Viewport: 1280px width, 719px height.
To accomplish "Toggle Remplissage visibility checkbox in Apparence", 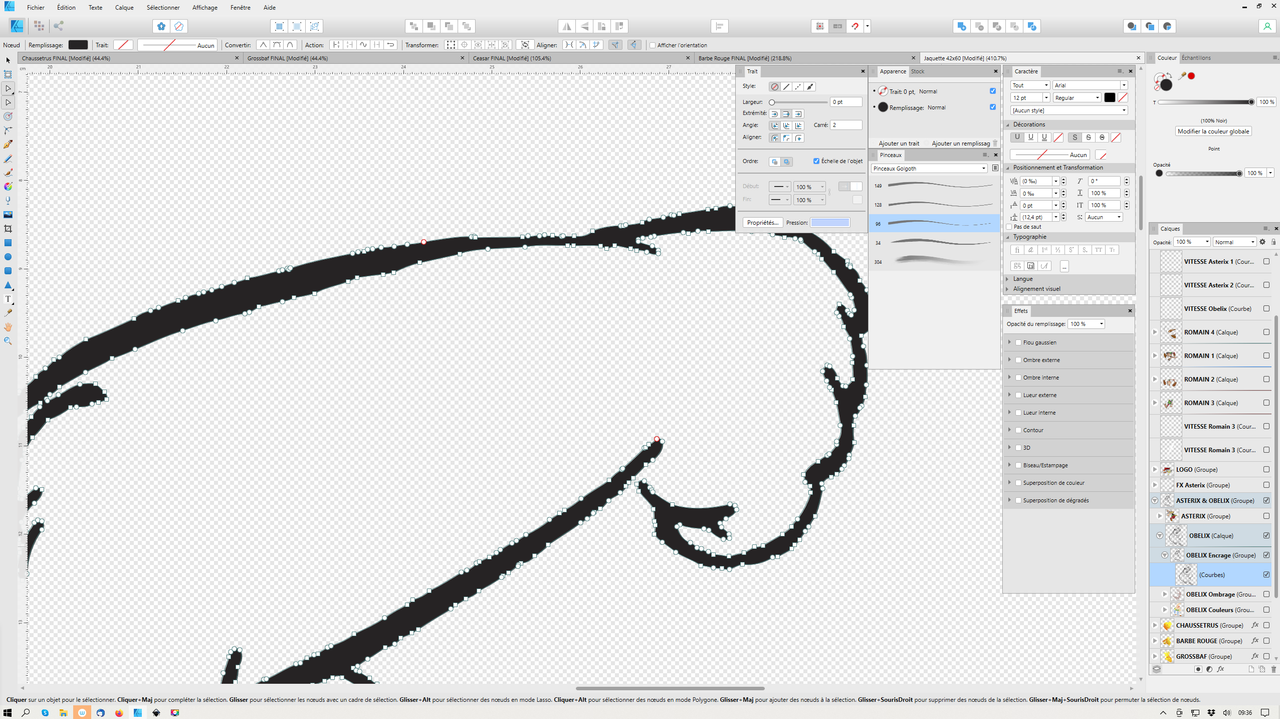I will point(992,107).
